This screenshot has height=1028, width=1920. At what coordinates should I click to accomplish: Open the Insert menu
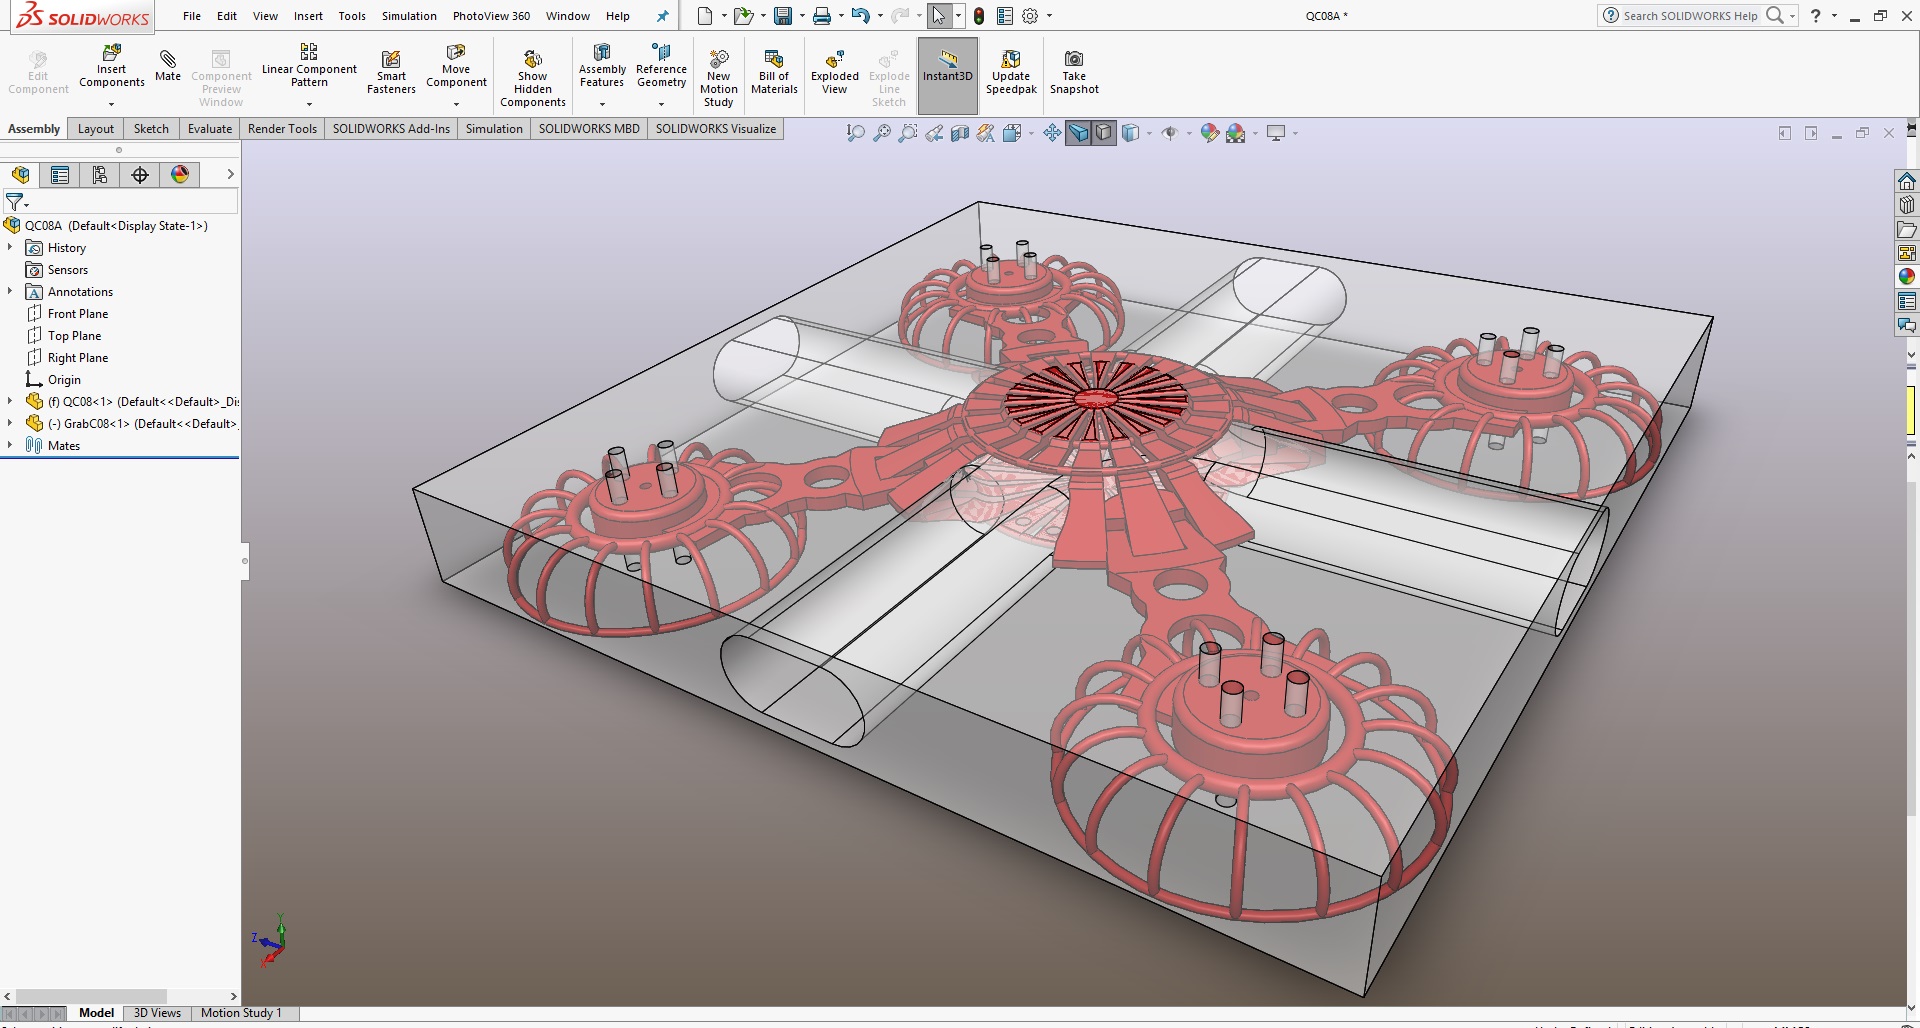(x=308, y=16)
